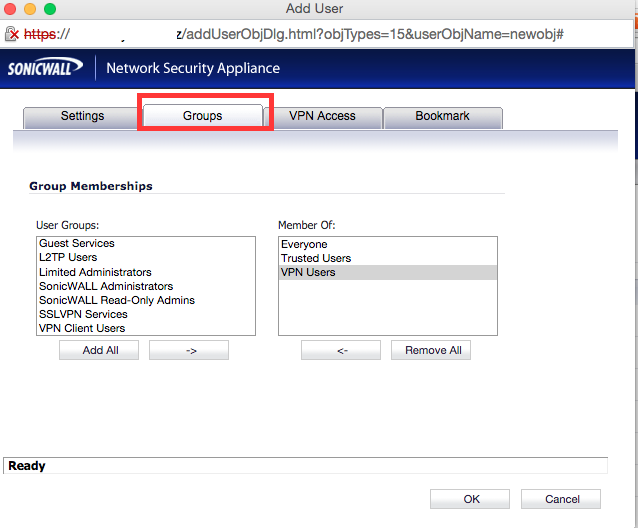This screenshot has height=528, width=638.
Task: Click the Cancel button
Action: pos(561,499)
